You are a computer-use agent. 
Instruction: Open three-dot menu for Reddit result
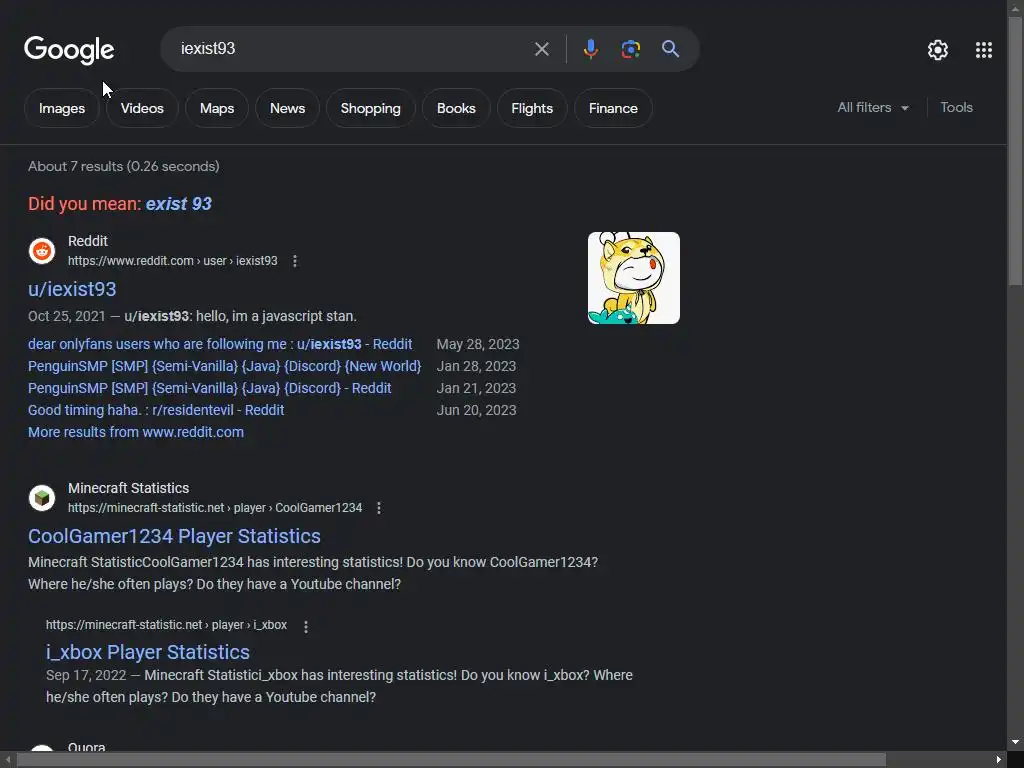(x=295, y=261)
